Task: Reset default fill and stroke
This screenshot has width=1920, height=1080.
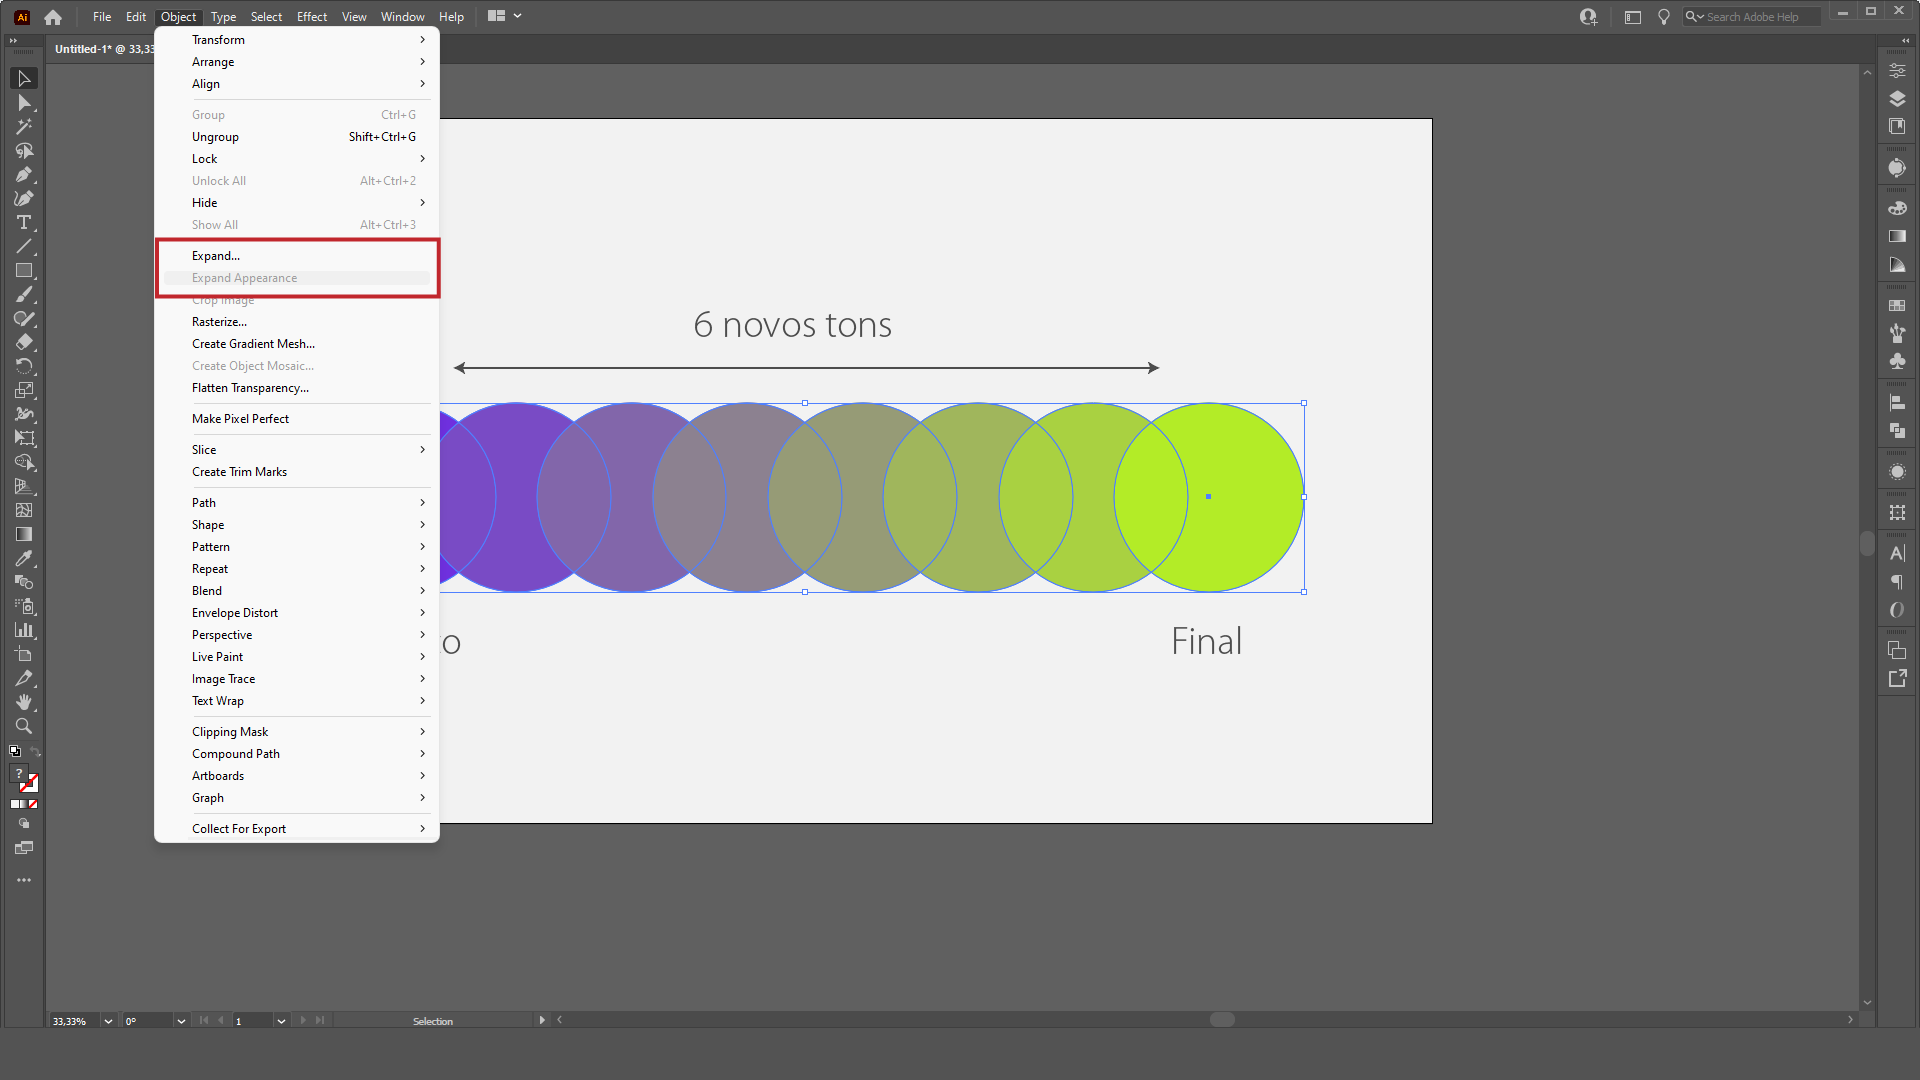Action: (x=15, y=752)
